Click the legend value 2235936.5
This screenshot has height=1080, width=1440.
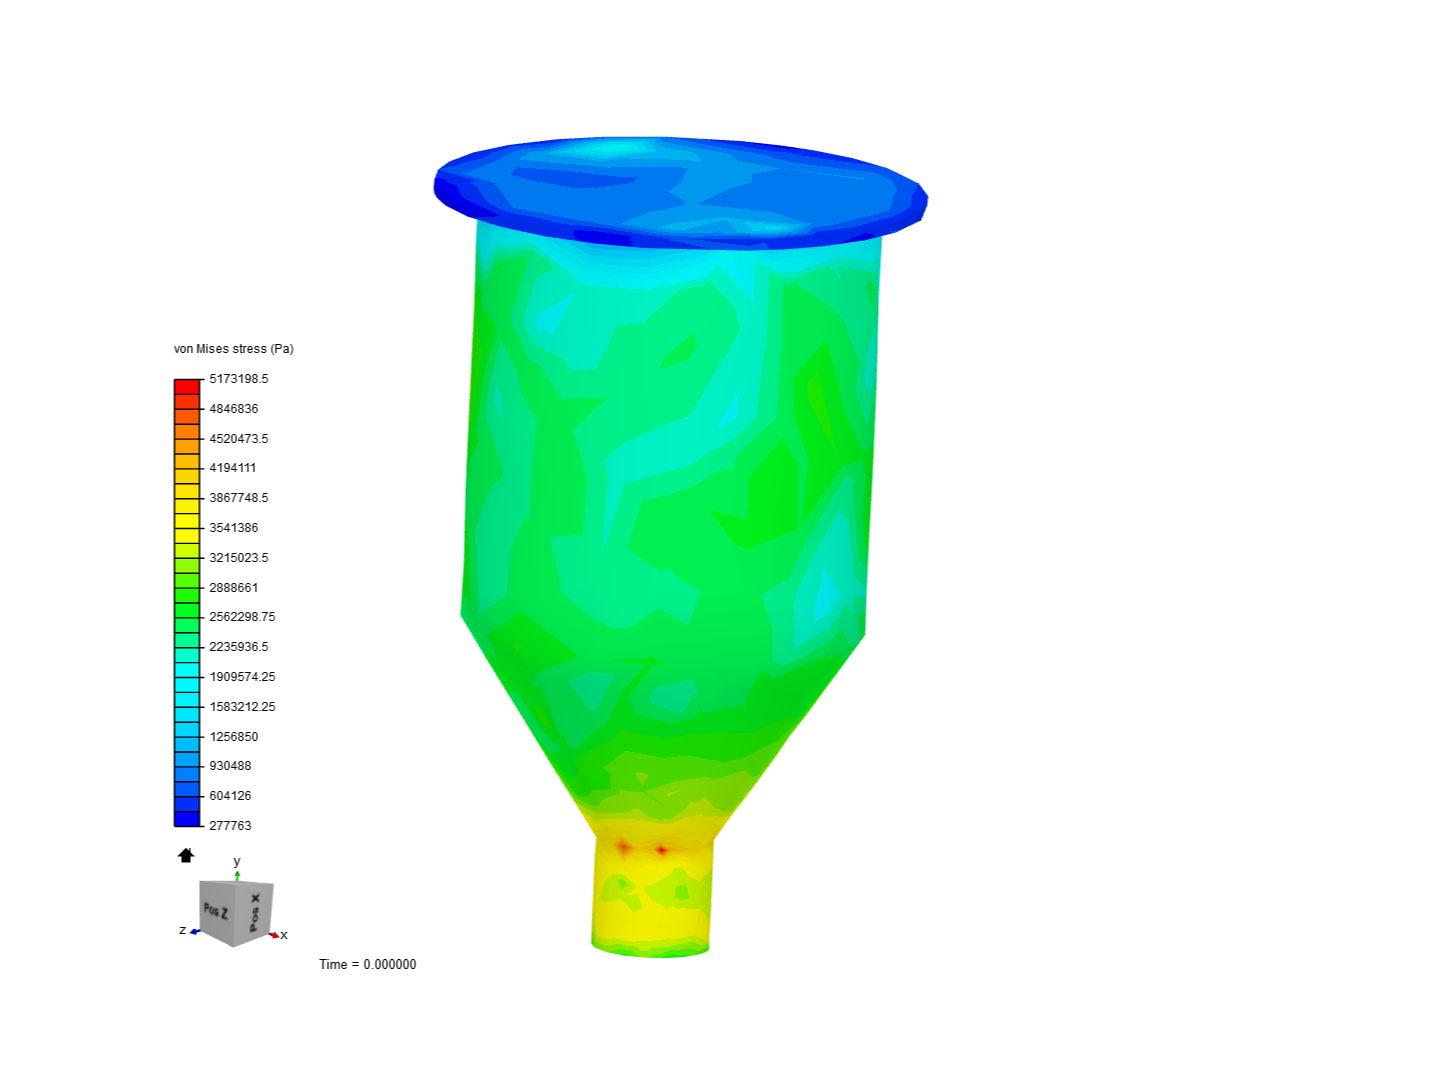pos(239,647)
